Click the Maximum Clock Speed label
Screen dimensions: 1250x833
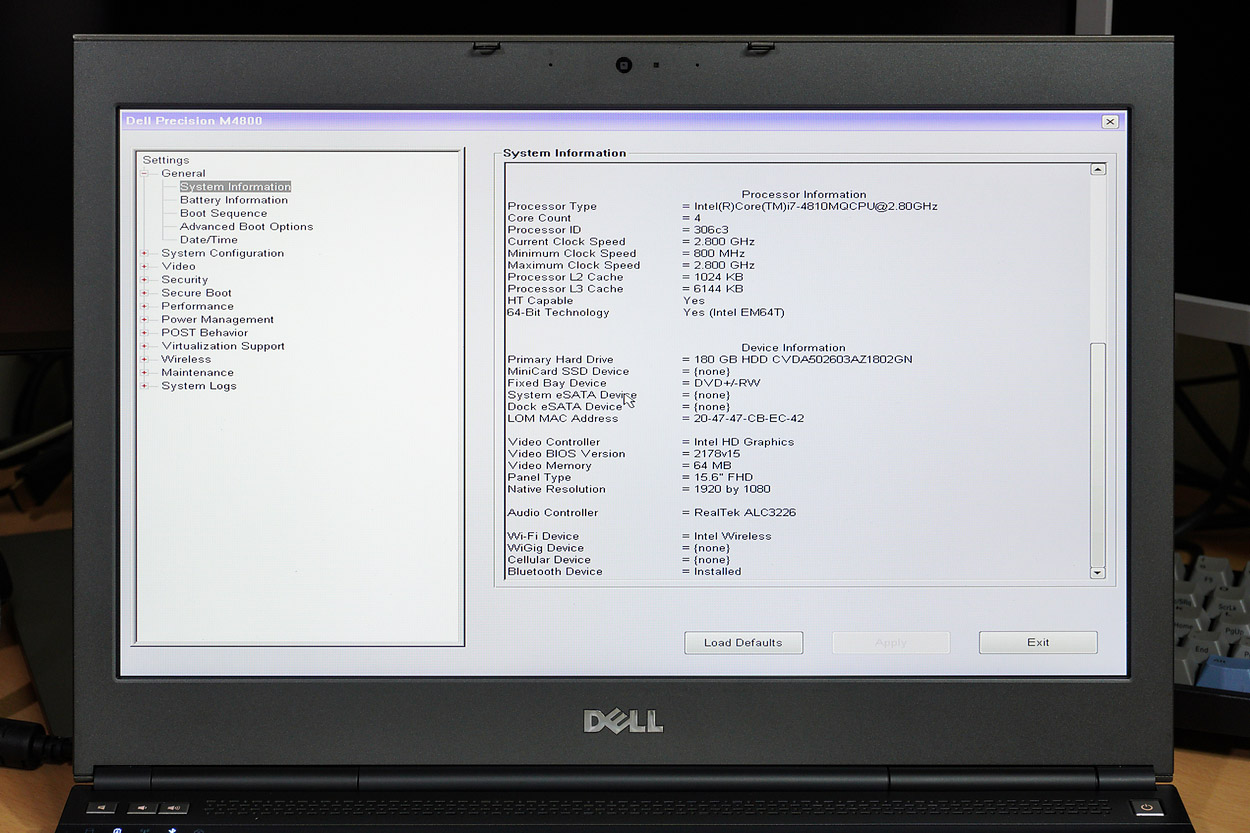point(574,266)
